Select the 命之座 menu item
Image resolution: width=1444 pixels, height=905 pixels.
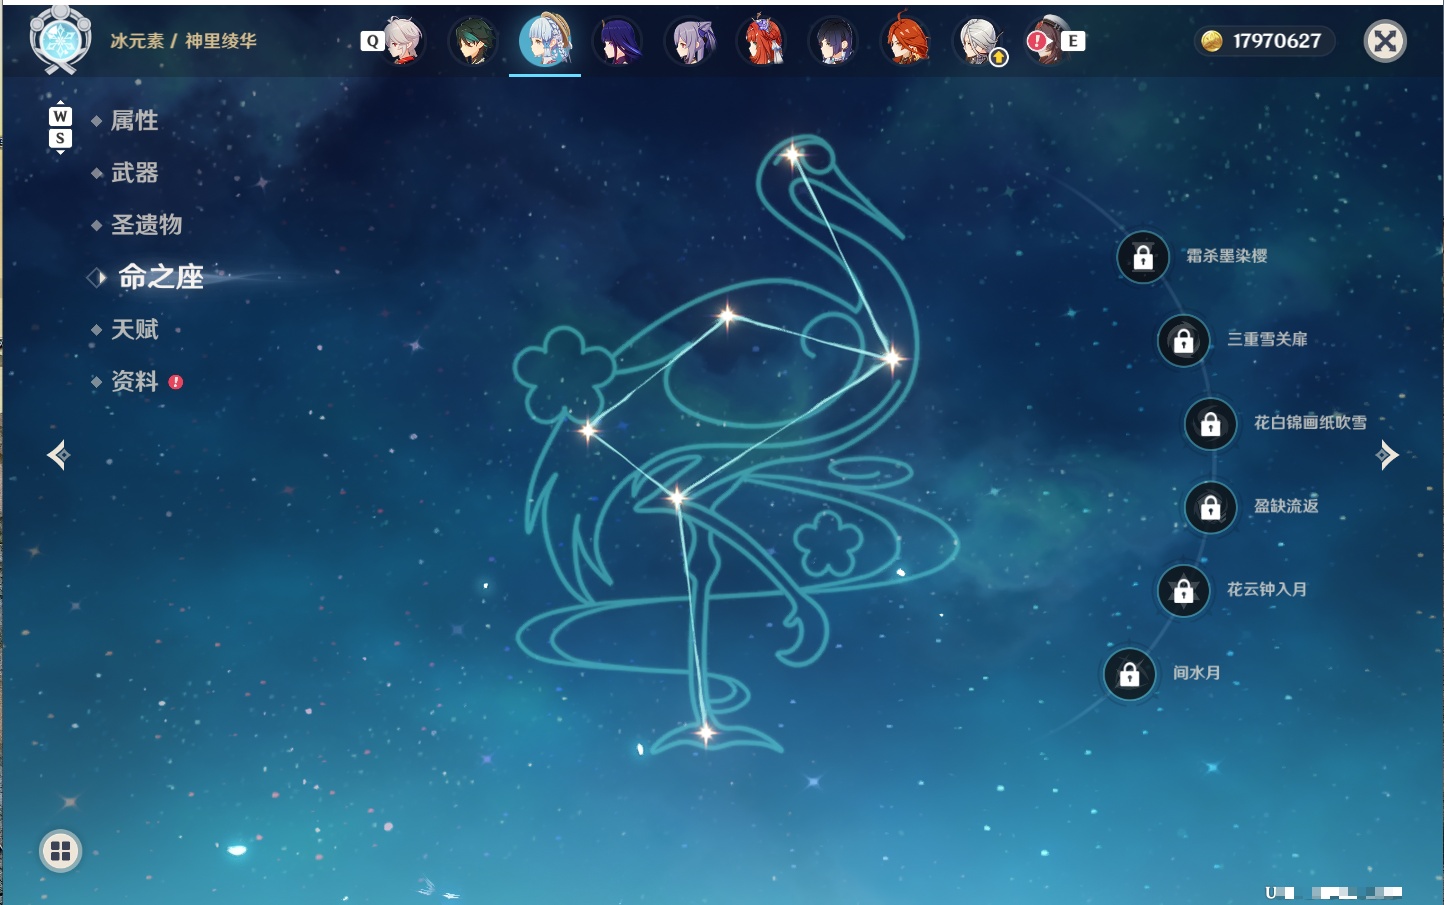pyautogui.click(x=160, y=277)
